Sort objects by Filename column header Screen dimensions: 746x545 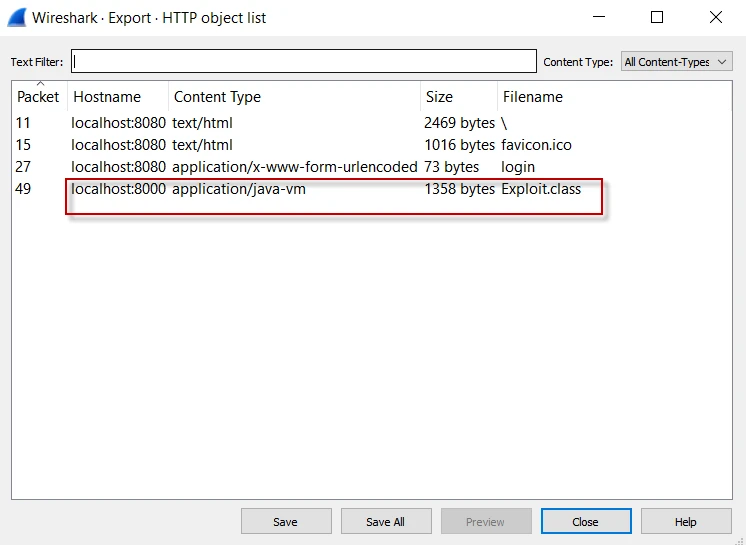[x=532, y=97]
